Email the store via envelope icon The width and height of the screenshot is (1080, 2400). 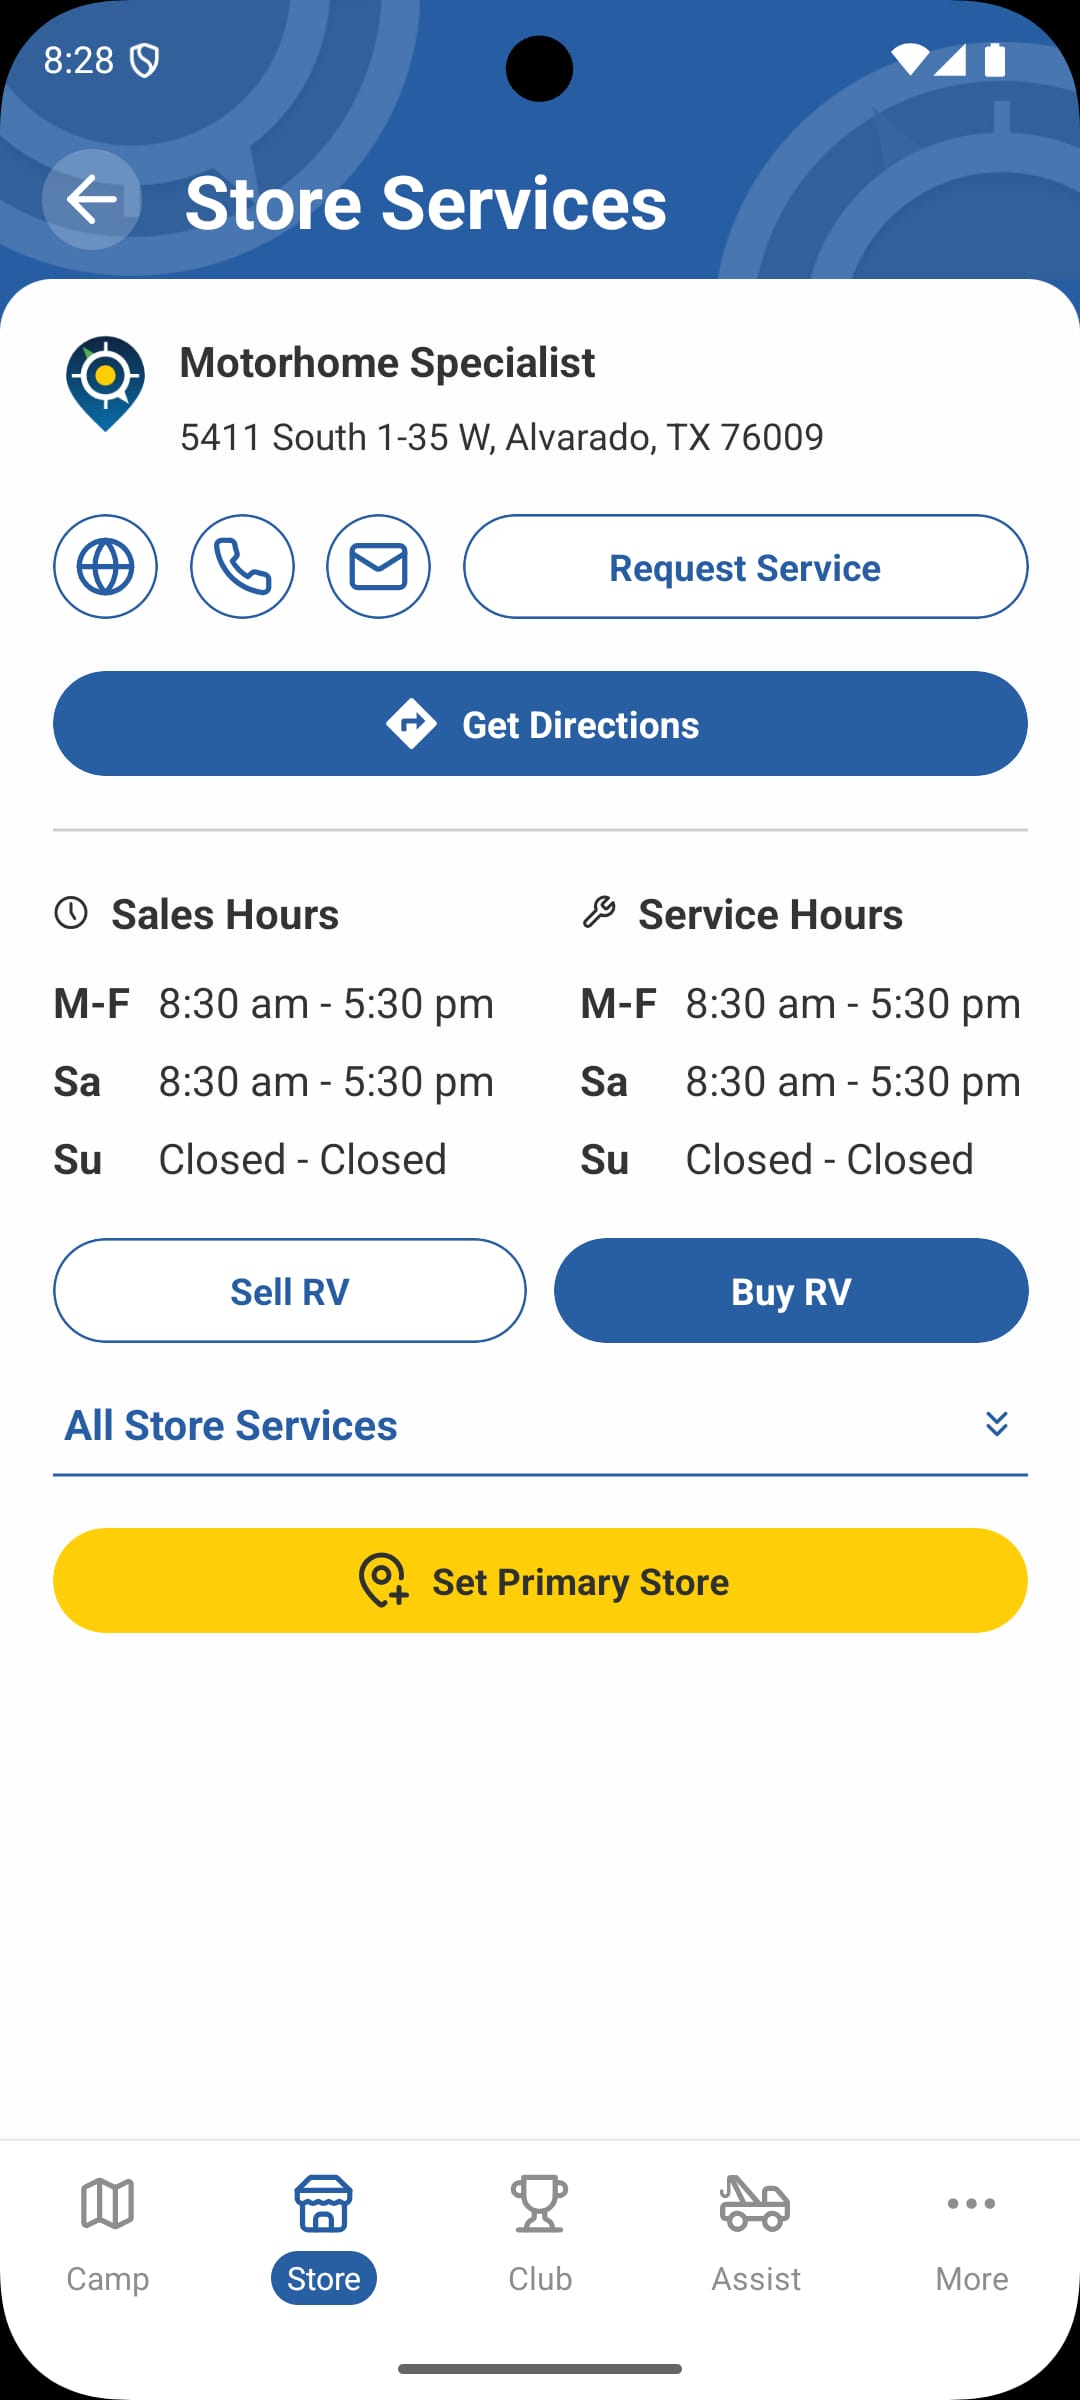click(378, 567)
